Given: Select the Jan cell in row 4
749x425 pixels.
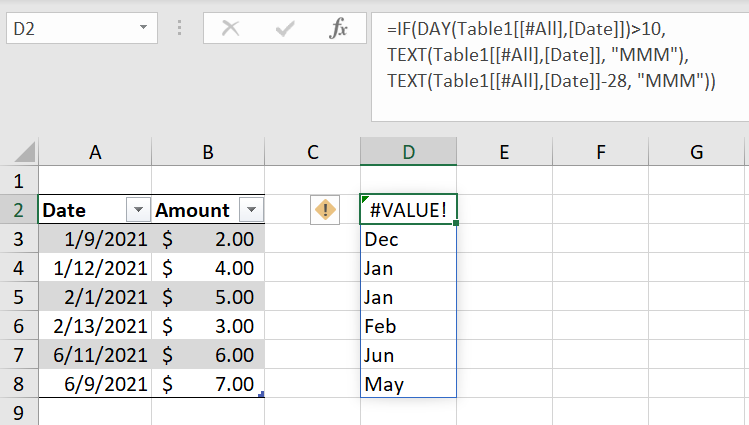Looking at the screenshot, I should pyautogui.click(x=408, y=268).
